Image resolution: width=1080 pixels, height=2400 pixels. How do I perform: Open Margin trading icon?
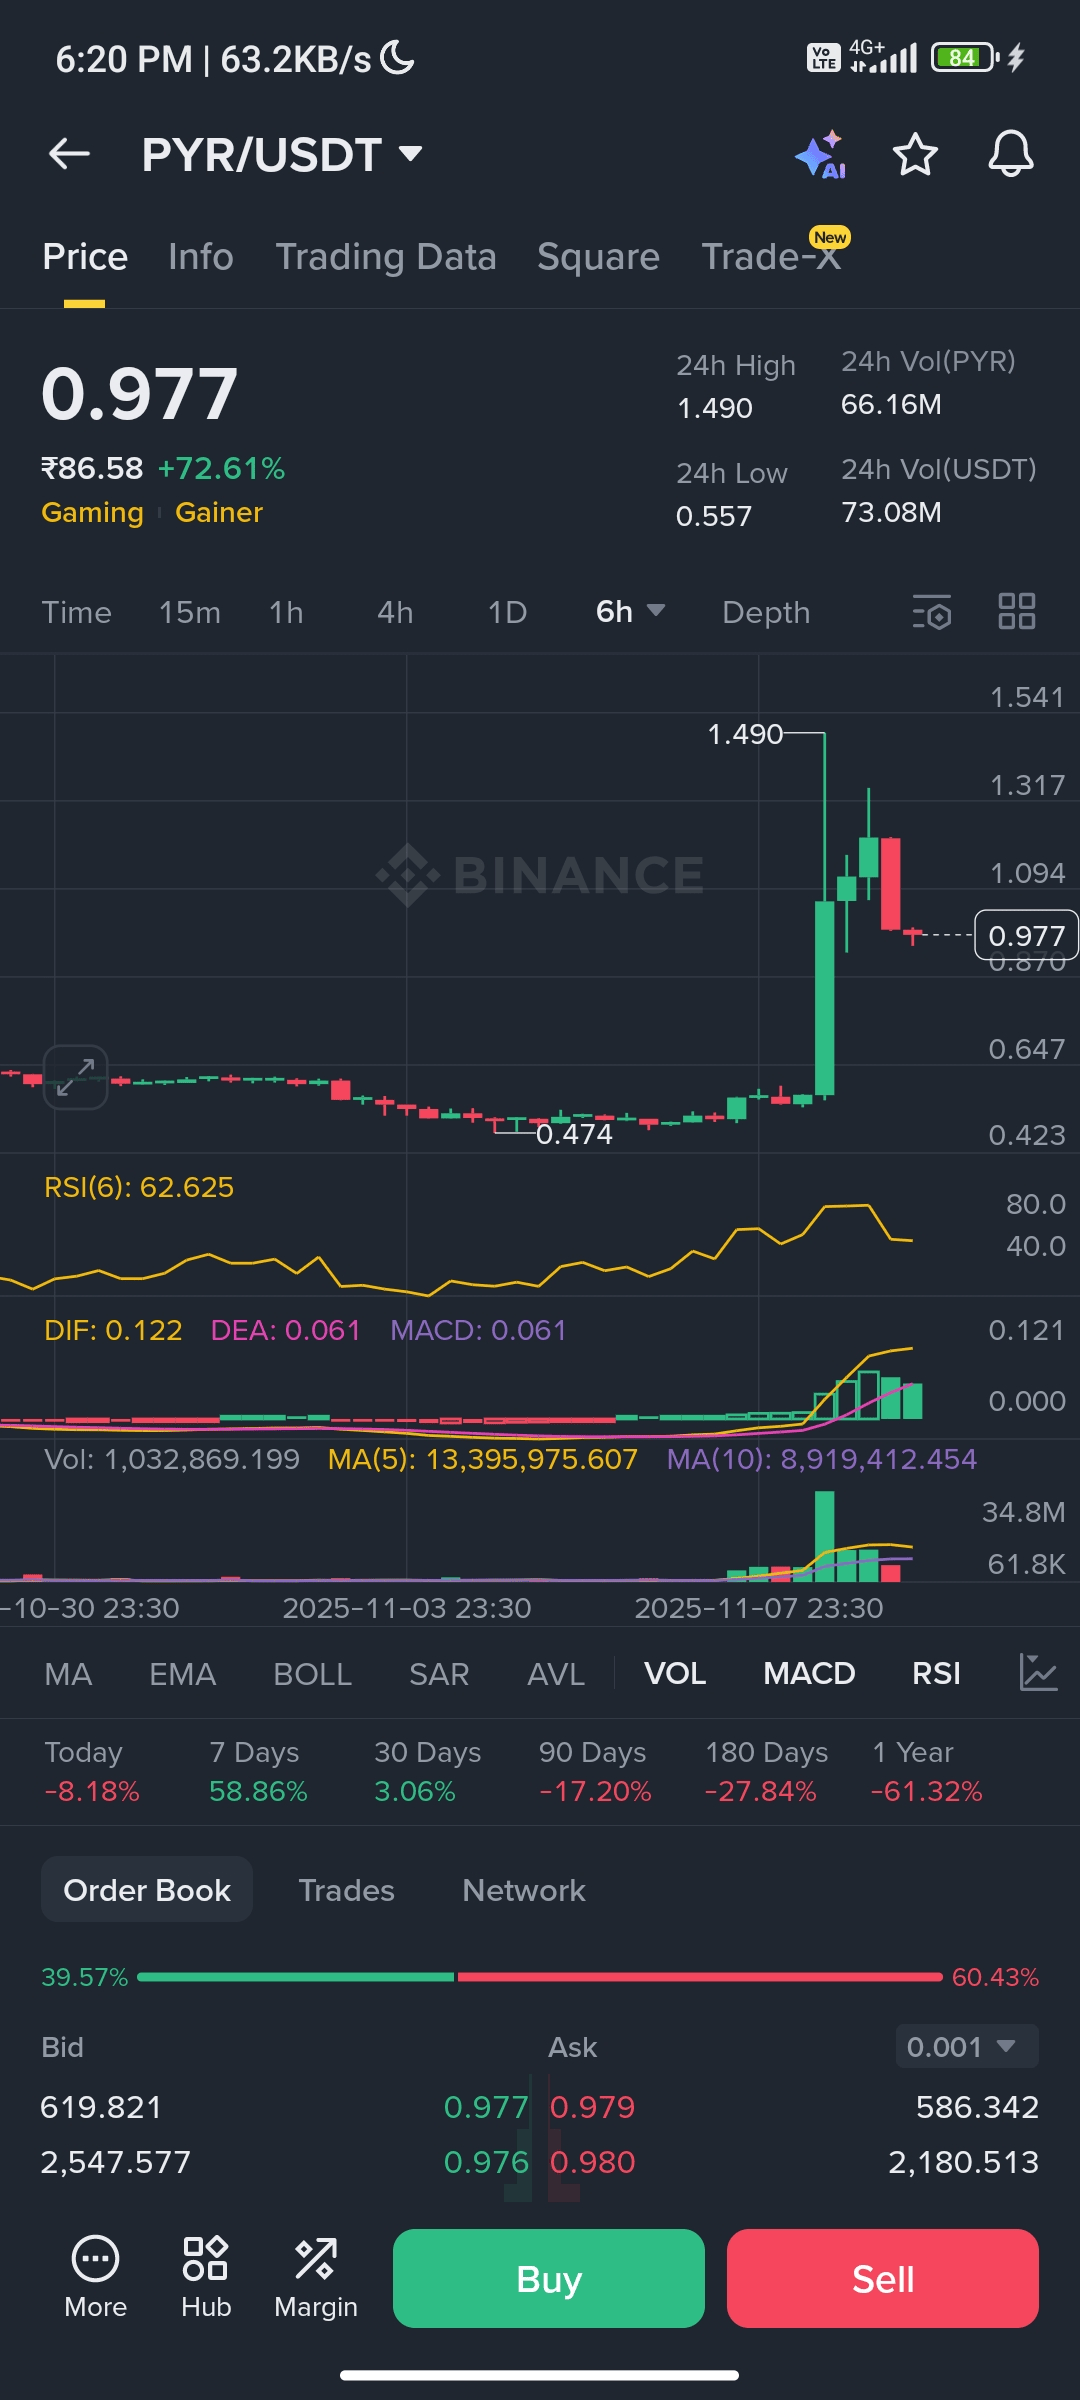(x=316, y=2277)
